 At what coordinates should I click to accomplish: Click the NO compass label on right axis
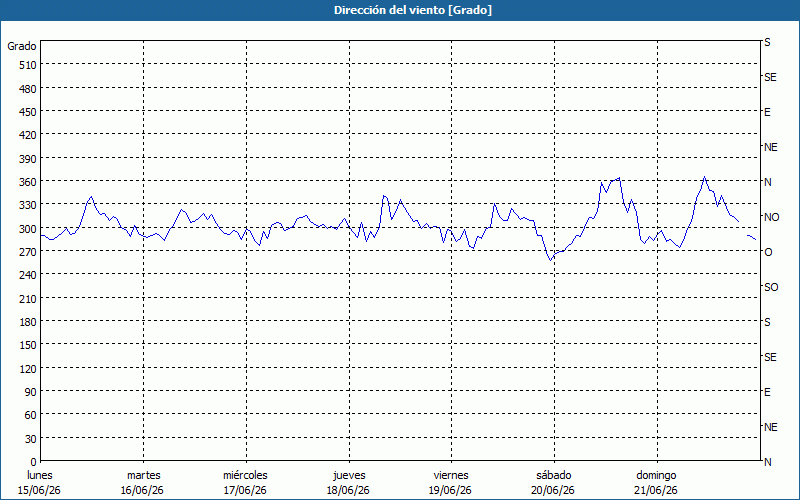[x=771, y=217]
